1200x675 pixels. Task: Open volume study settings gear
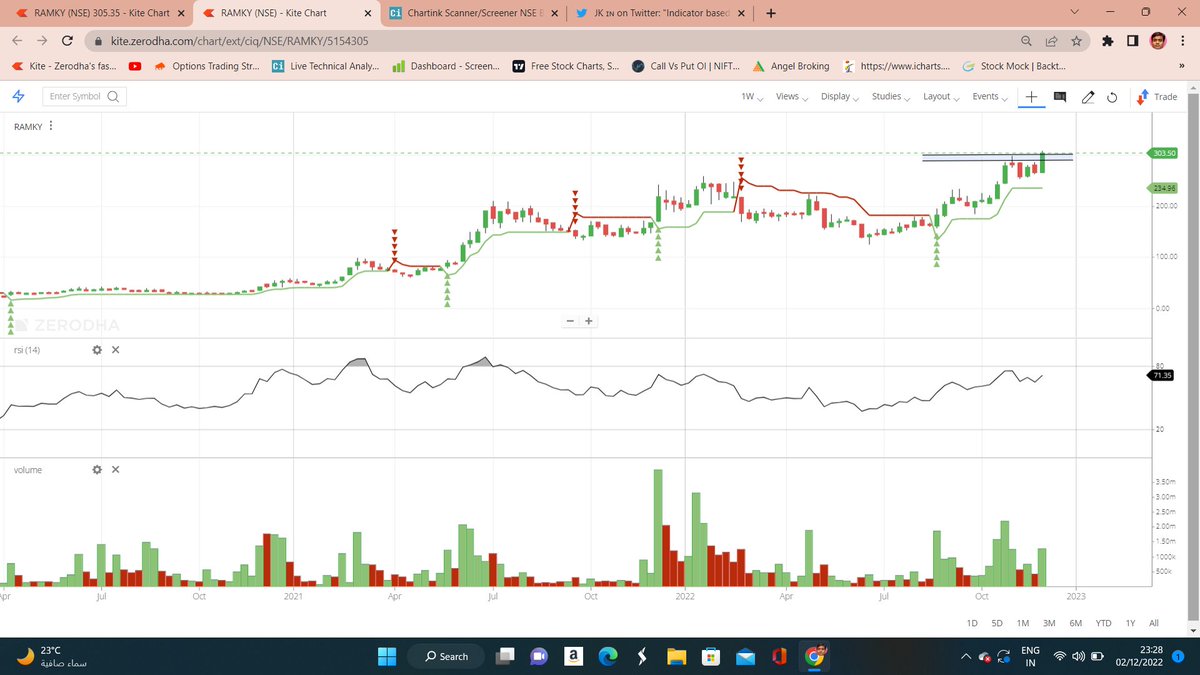pyautogui.click(x=97, y=469)
